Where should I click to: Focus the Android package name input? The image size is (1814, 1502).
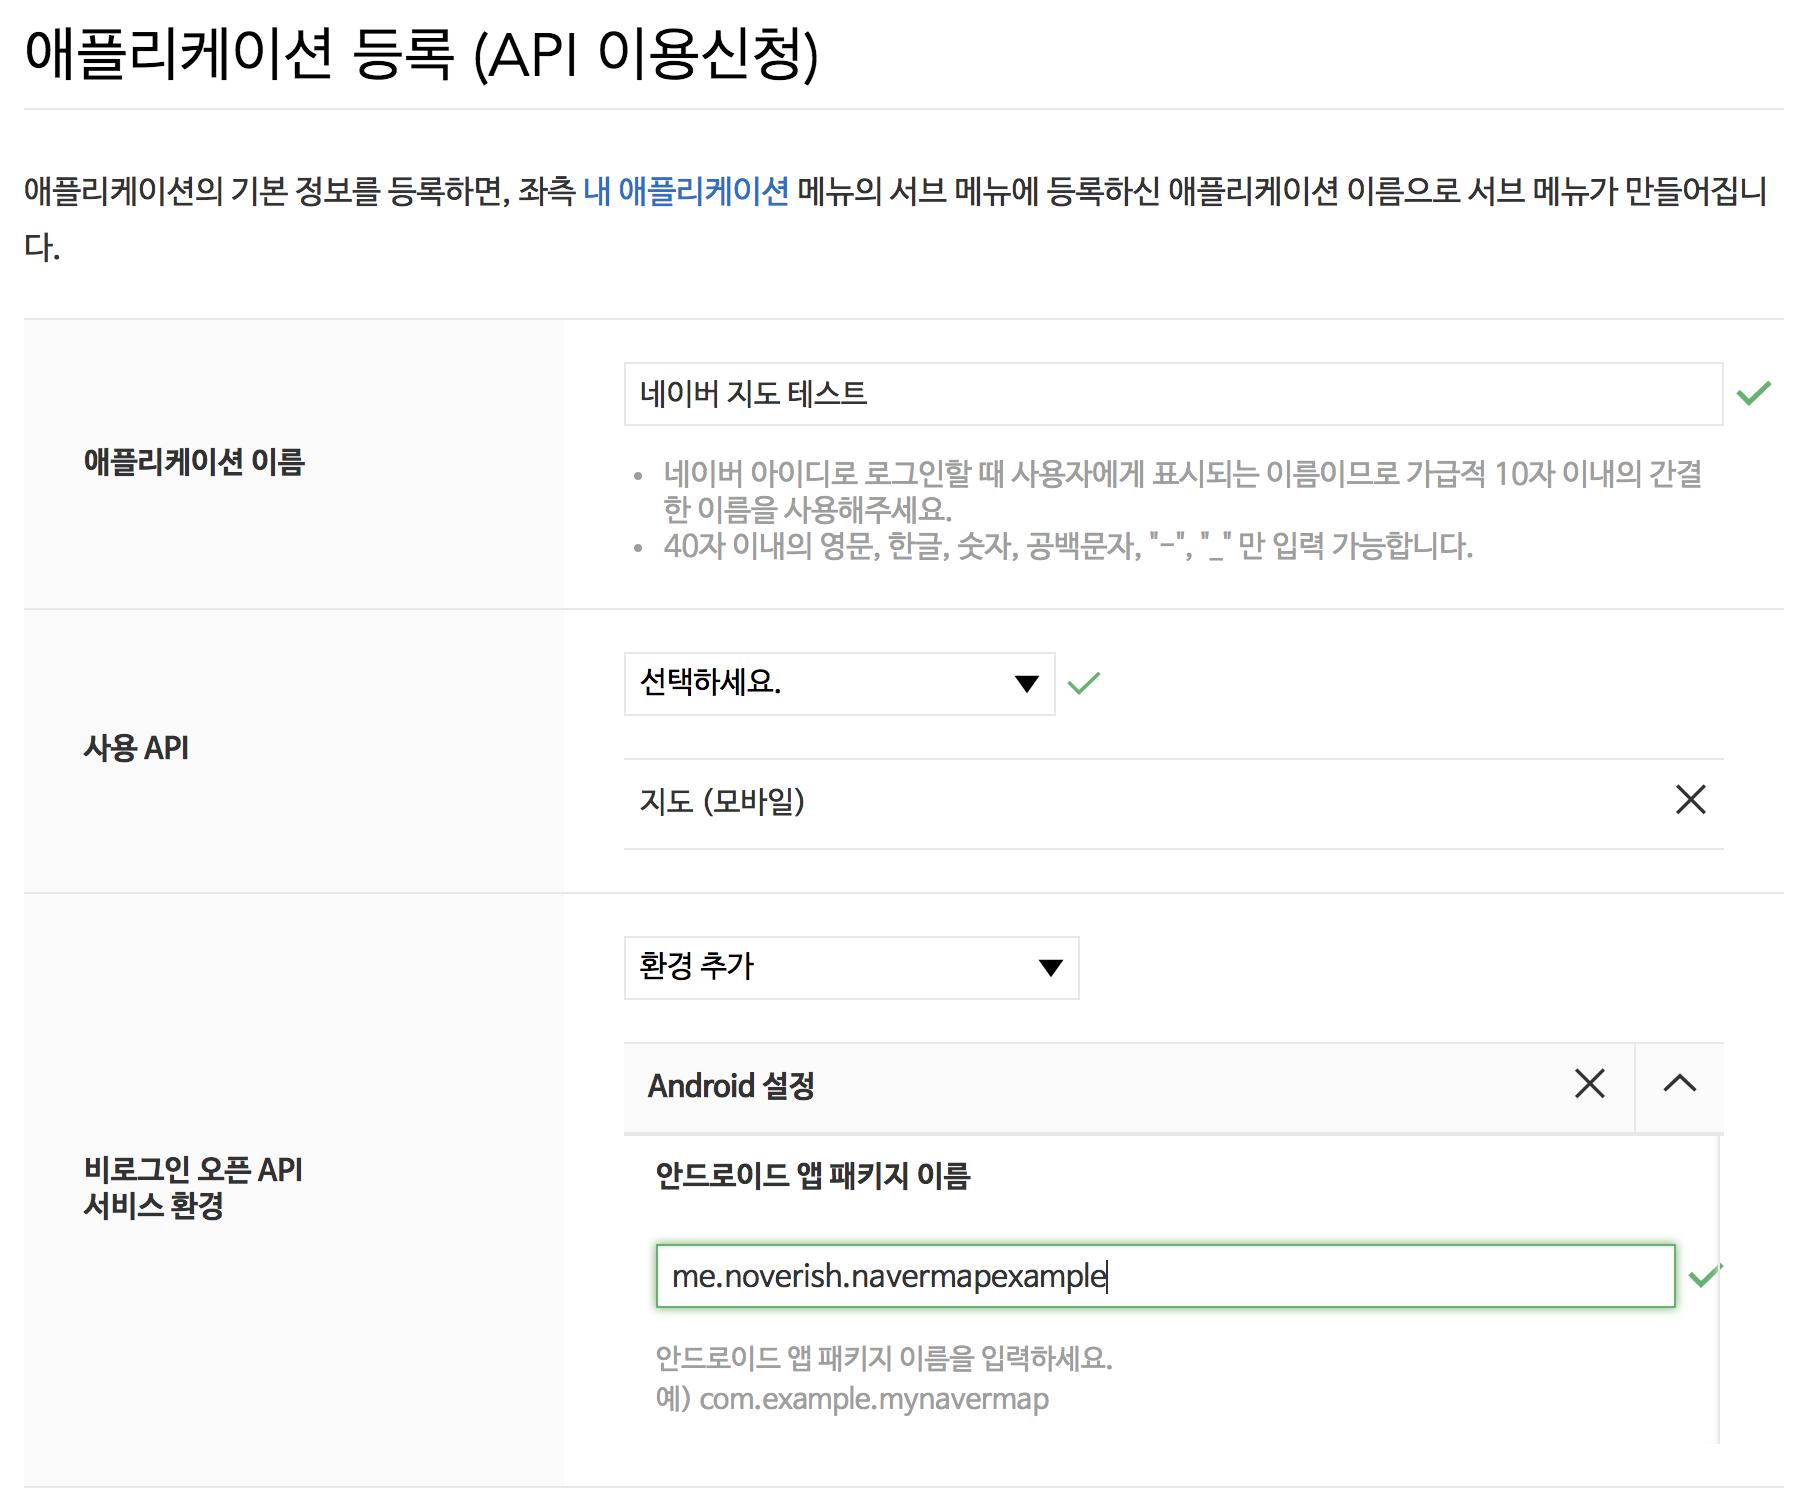click(1164, 1276)
